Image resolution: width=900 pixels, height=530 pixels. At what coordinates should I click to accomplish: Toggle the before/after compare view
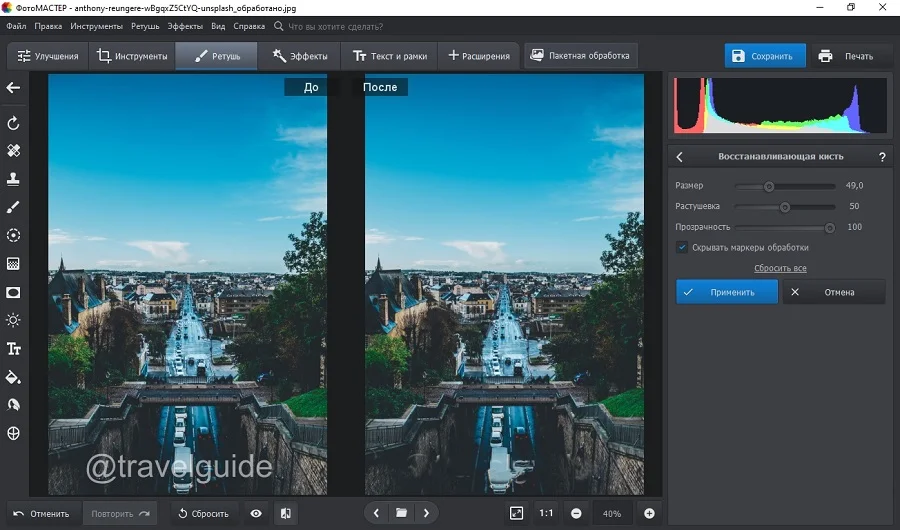pos(285,513)
